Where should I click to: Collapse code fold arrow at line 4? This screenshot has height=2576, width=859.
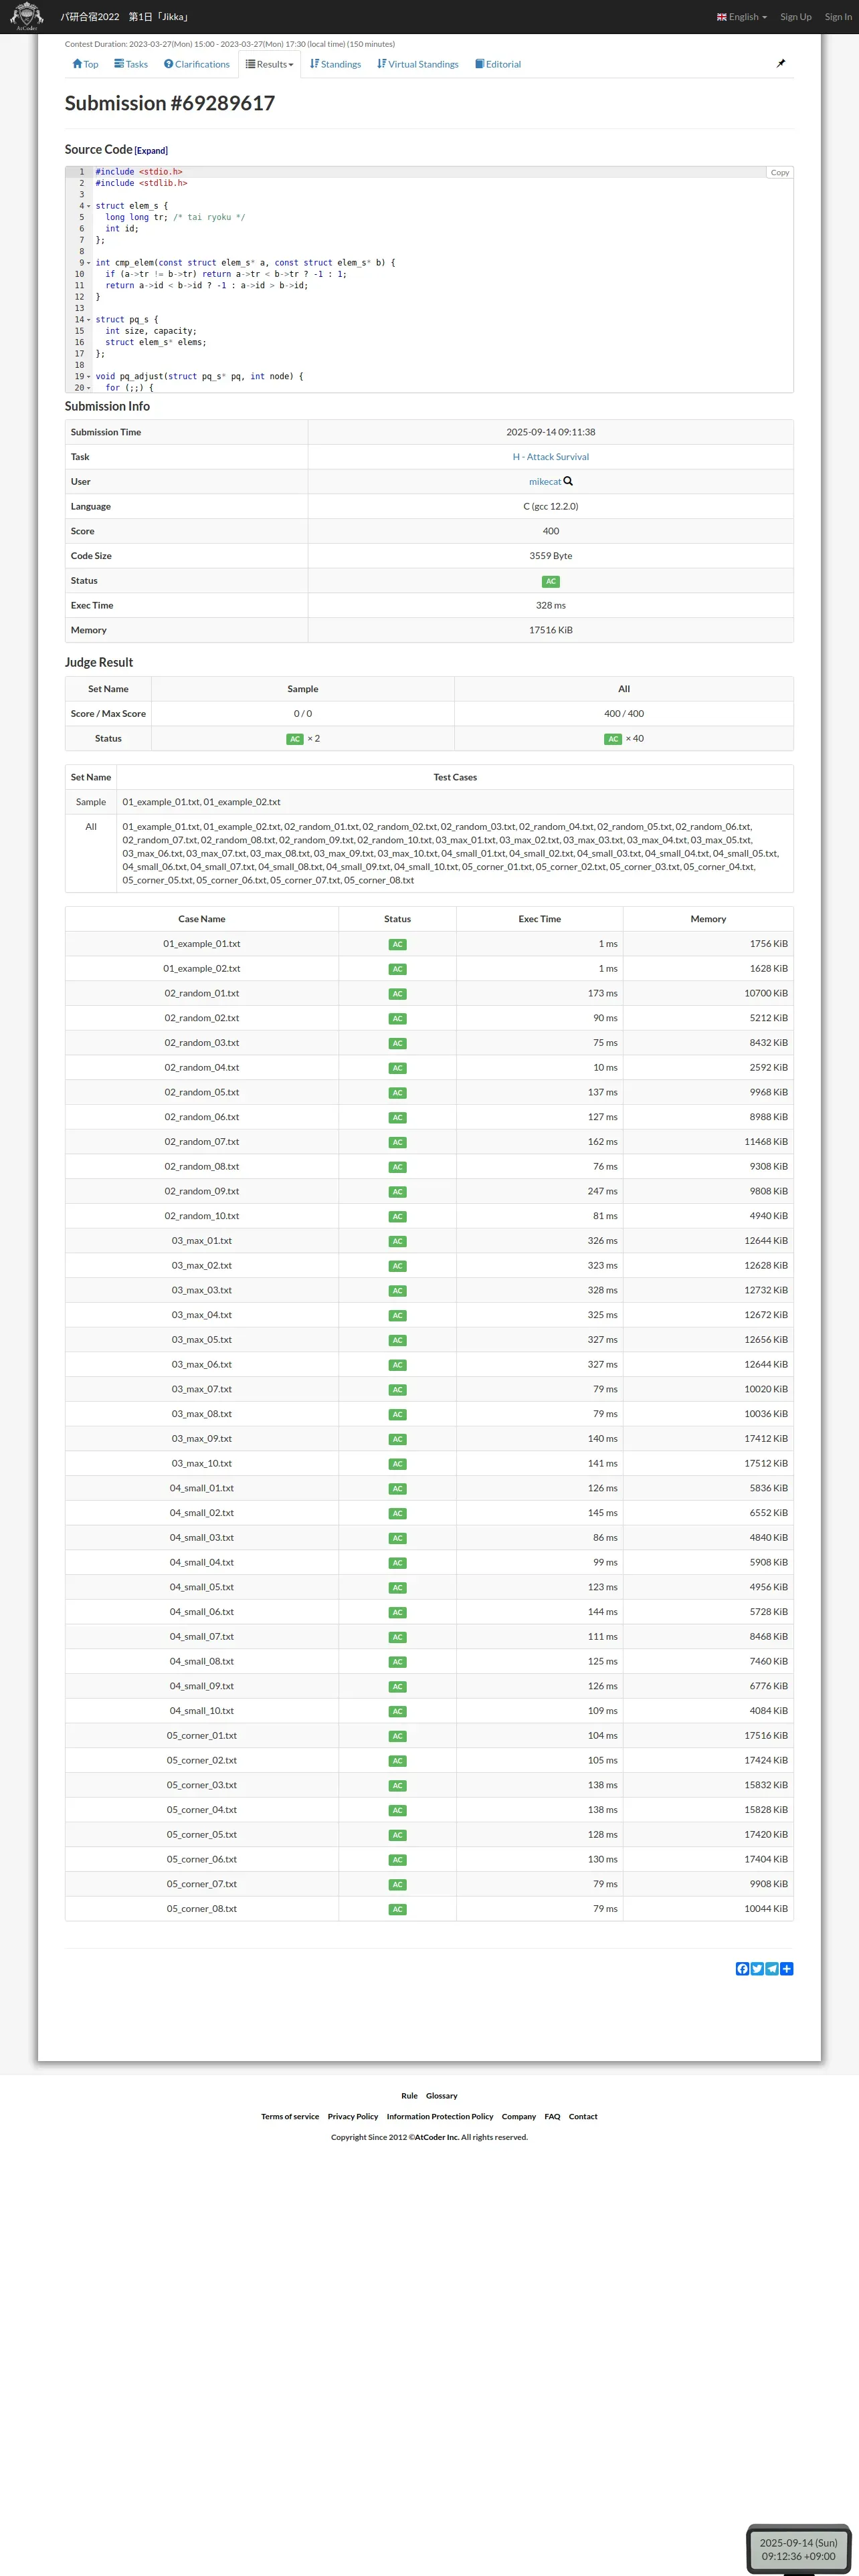coord(89,206)
